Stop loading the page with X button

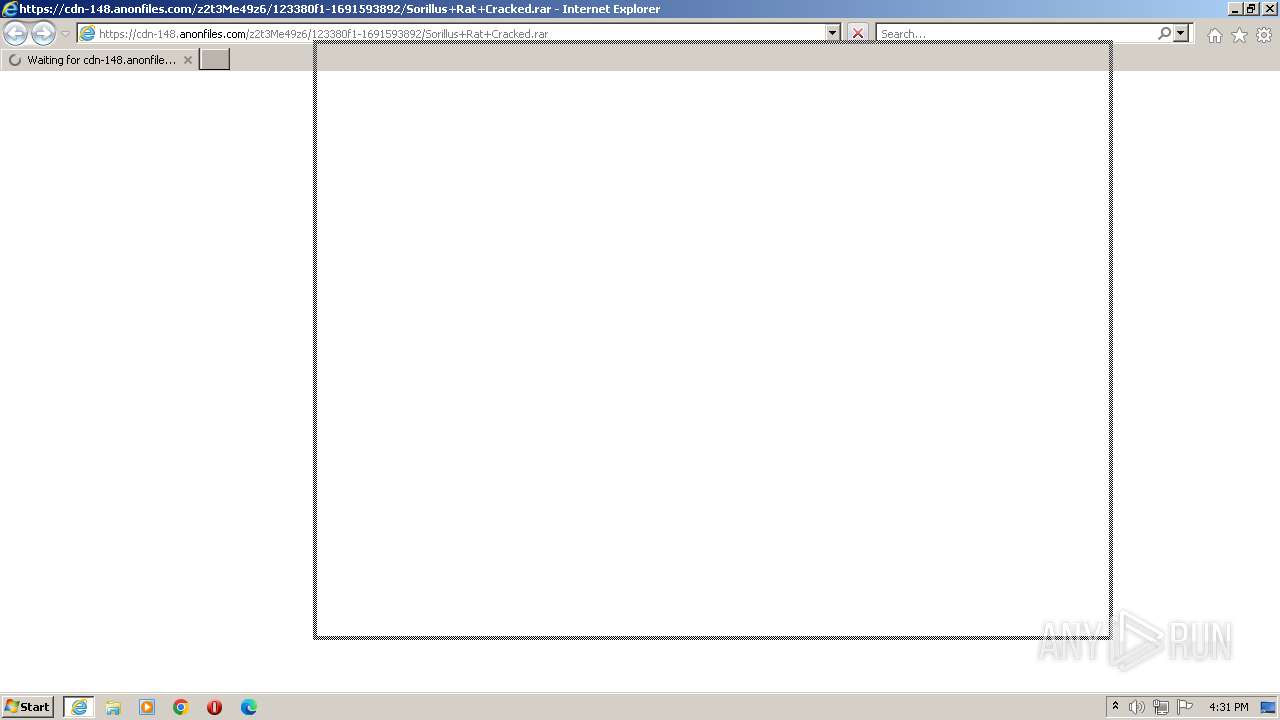pyautogui.click(x=857, y=33)
